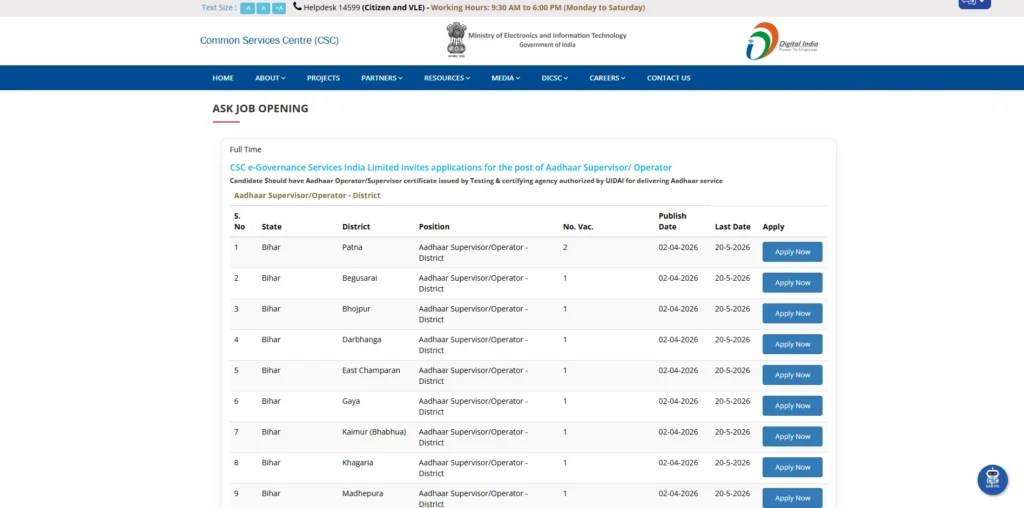Click the 'ASK JOB OPENING' page heading
Screen dimensions: 1024x508
260,108
